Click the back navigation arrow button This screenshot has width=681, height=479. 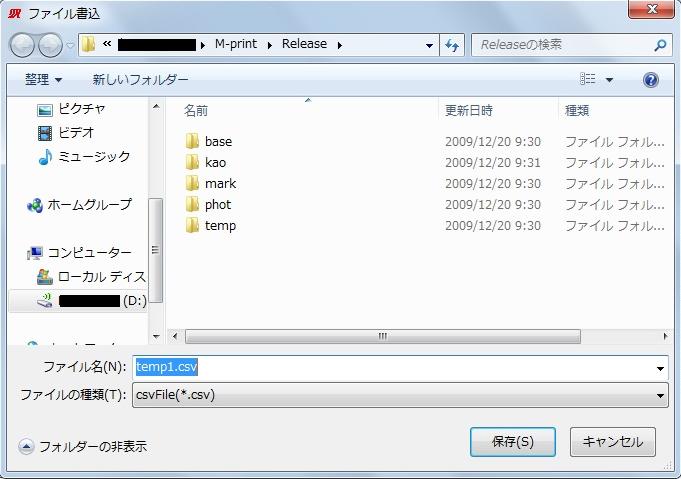(23, 45)
